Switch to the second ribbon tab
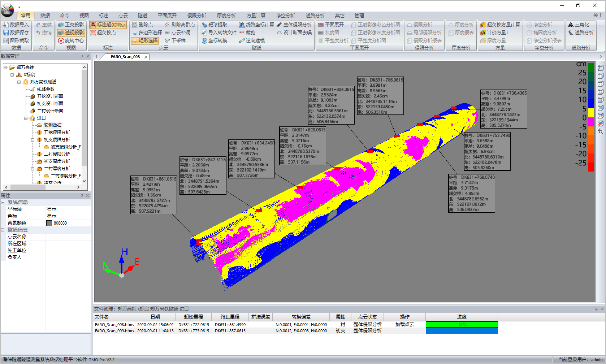The image size is (606, 364). pyautogui.click(x=45, y=15)
